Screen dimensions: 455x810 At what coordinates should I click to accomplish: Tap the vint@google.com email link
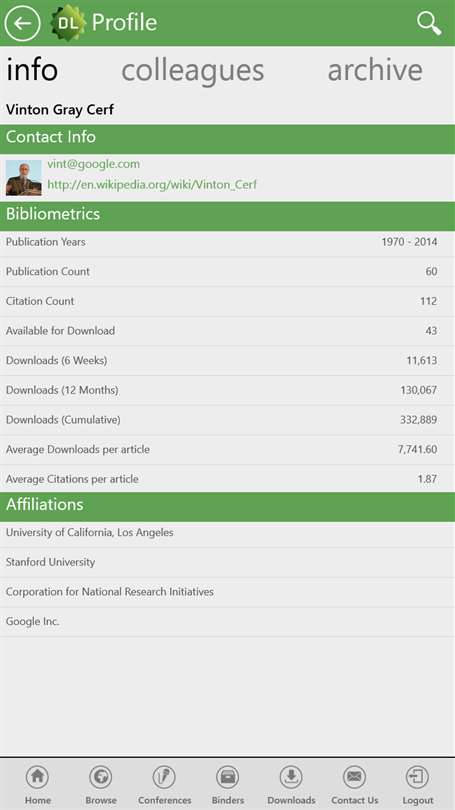coord(93,164)
